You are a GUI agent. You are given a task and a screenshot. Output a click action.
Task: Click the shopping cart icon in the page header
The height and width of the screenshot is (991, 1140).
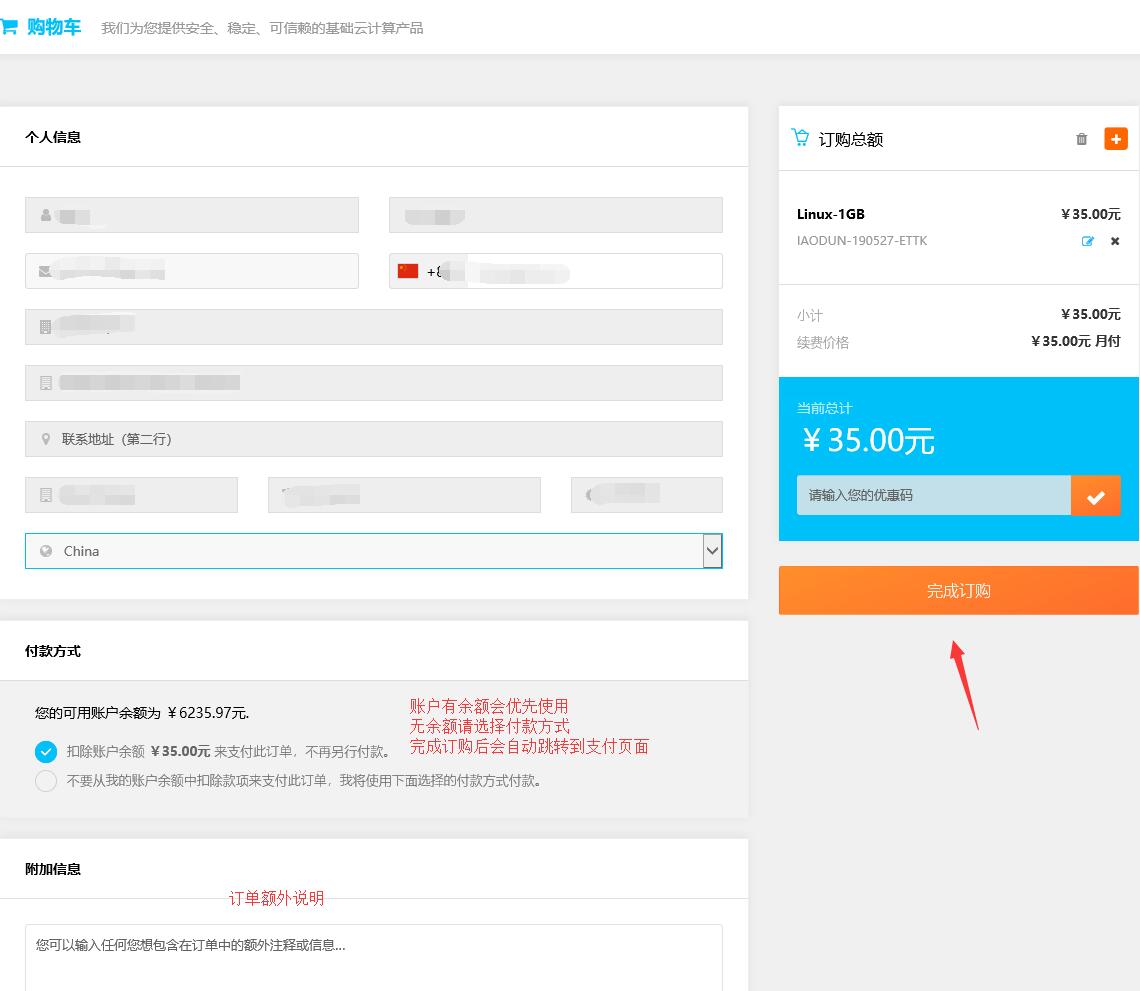(9, 27)
